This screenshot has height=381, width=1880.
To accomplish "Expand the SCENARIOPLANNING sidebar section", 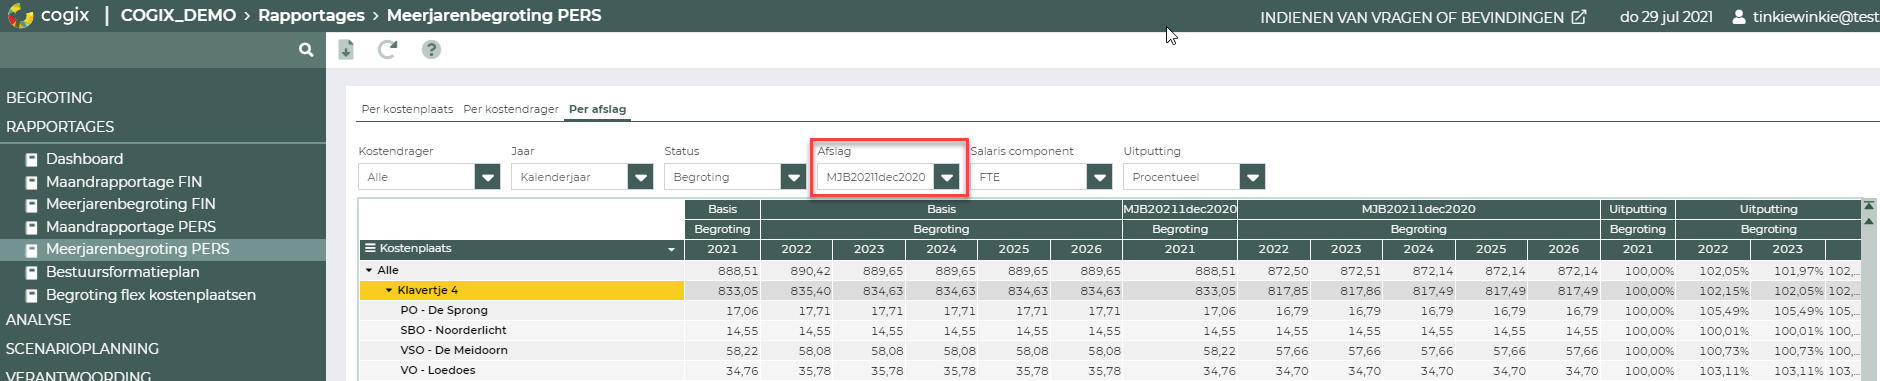I will 82,349.
